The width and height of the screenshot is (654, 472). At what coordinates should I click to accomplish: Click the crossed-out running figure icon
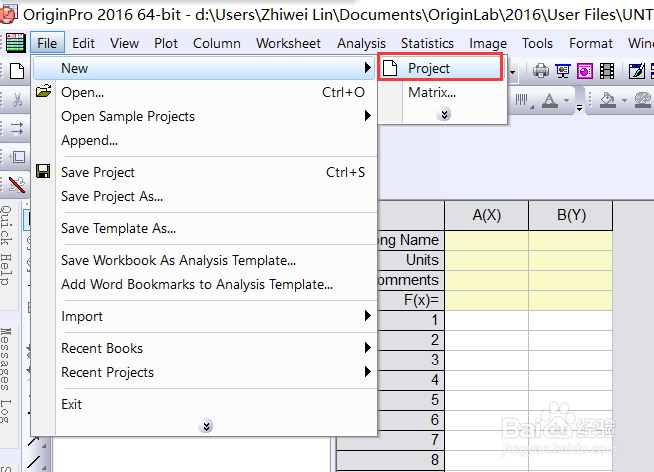coord(17,185)
